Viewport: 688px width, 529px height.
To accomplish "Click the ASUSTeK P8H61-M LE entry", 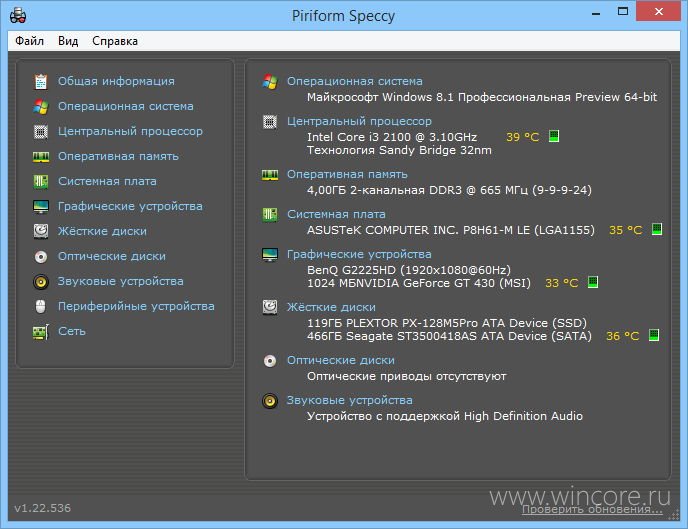I will 451,230.
